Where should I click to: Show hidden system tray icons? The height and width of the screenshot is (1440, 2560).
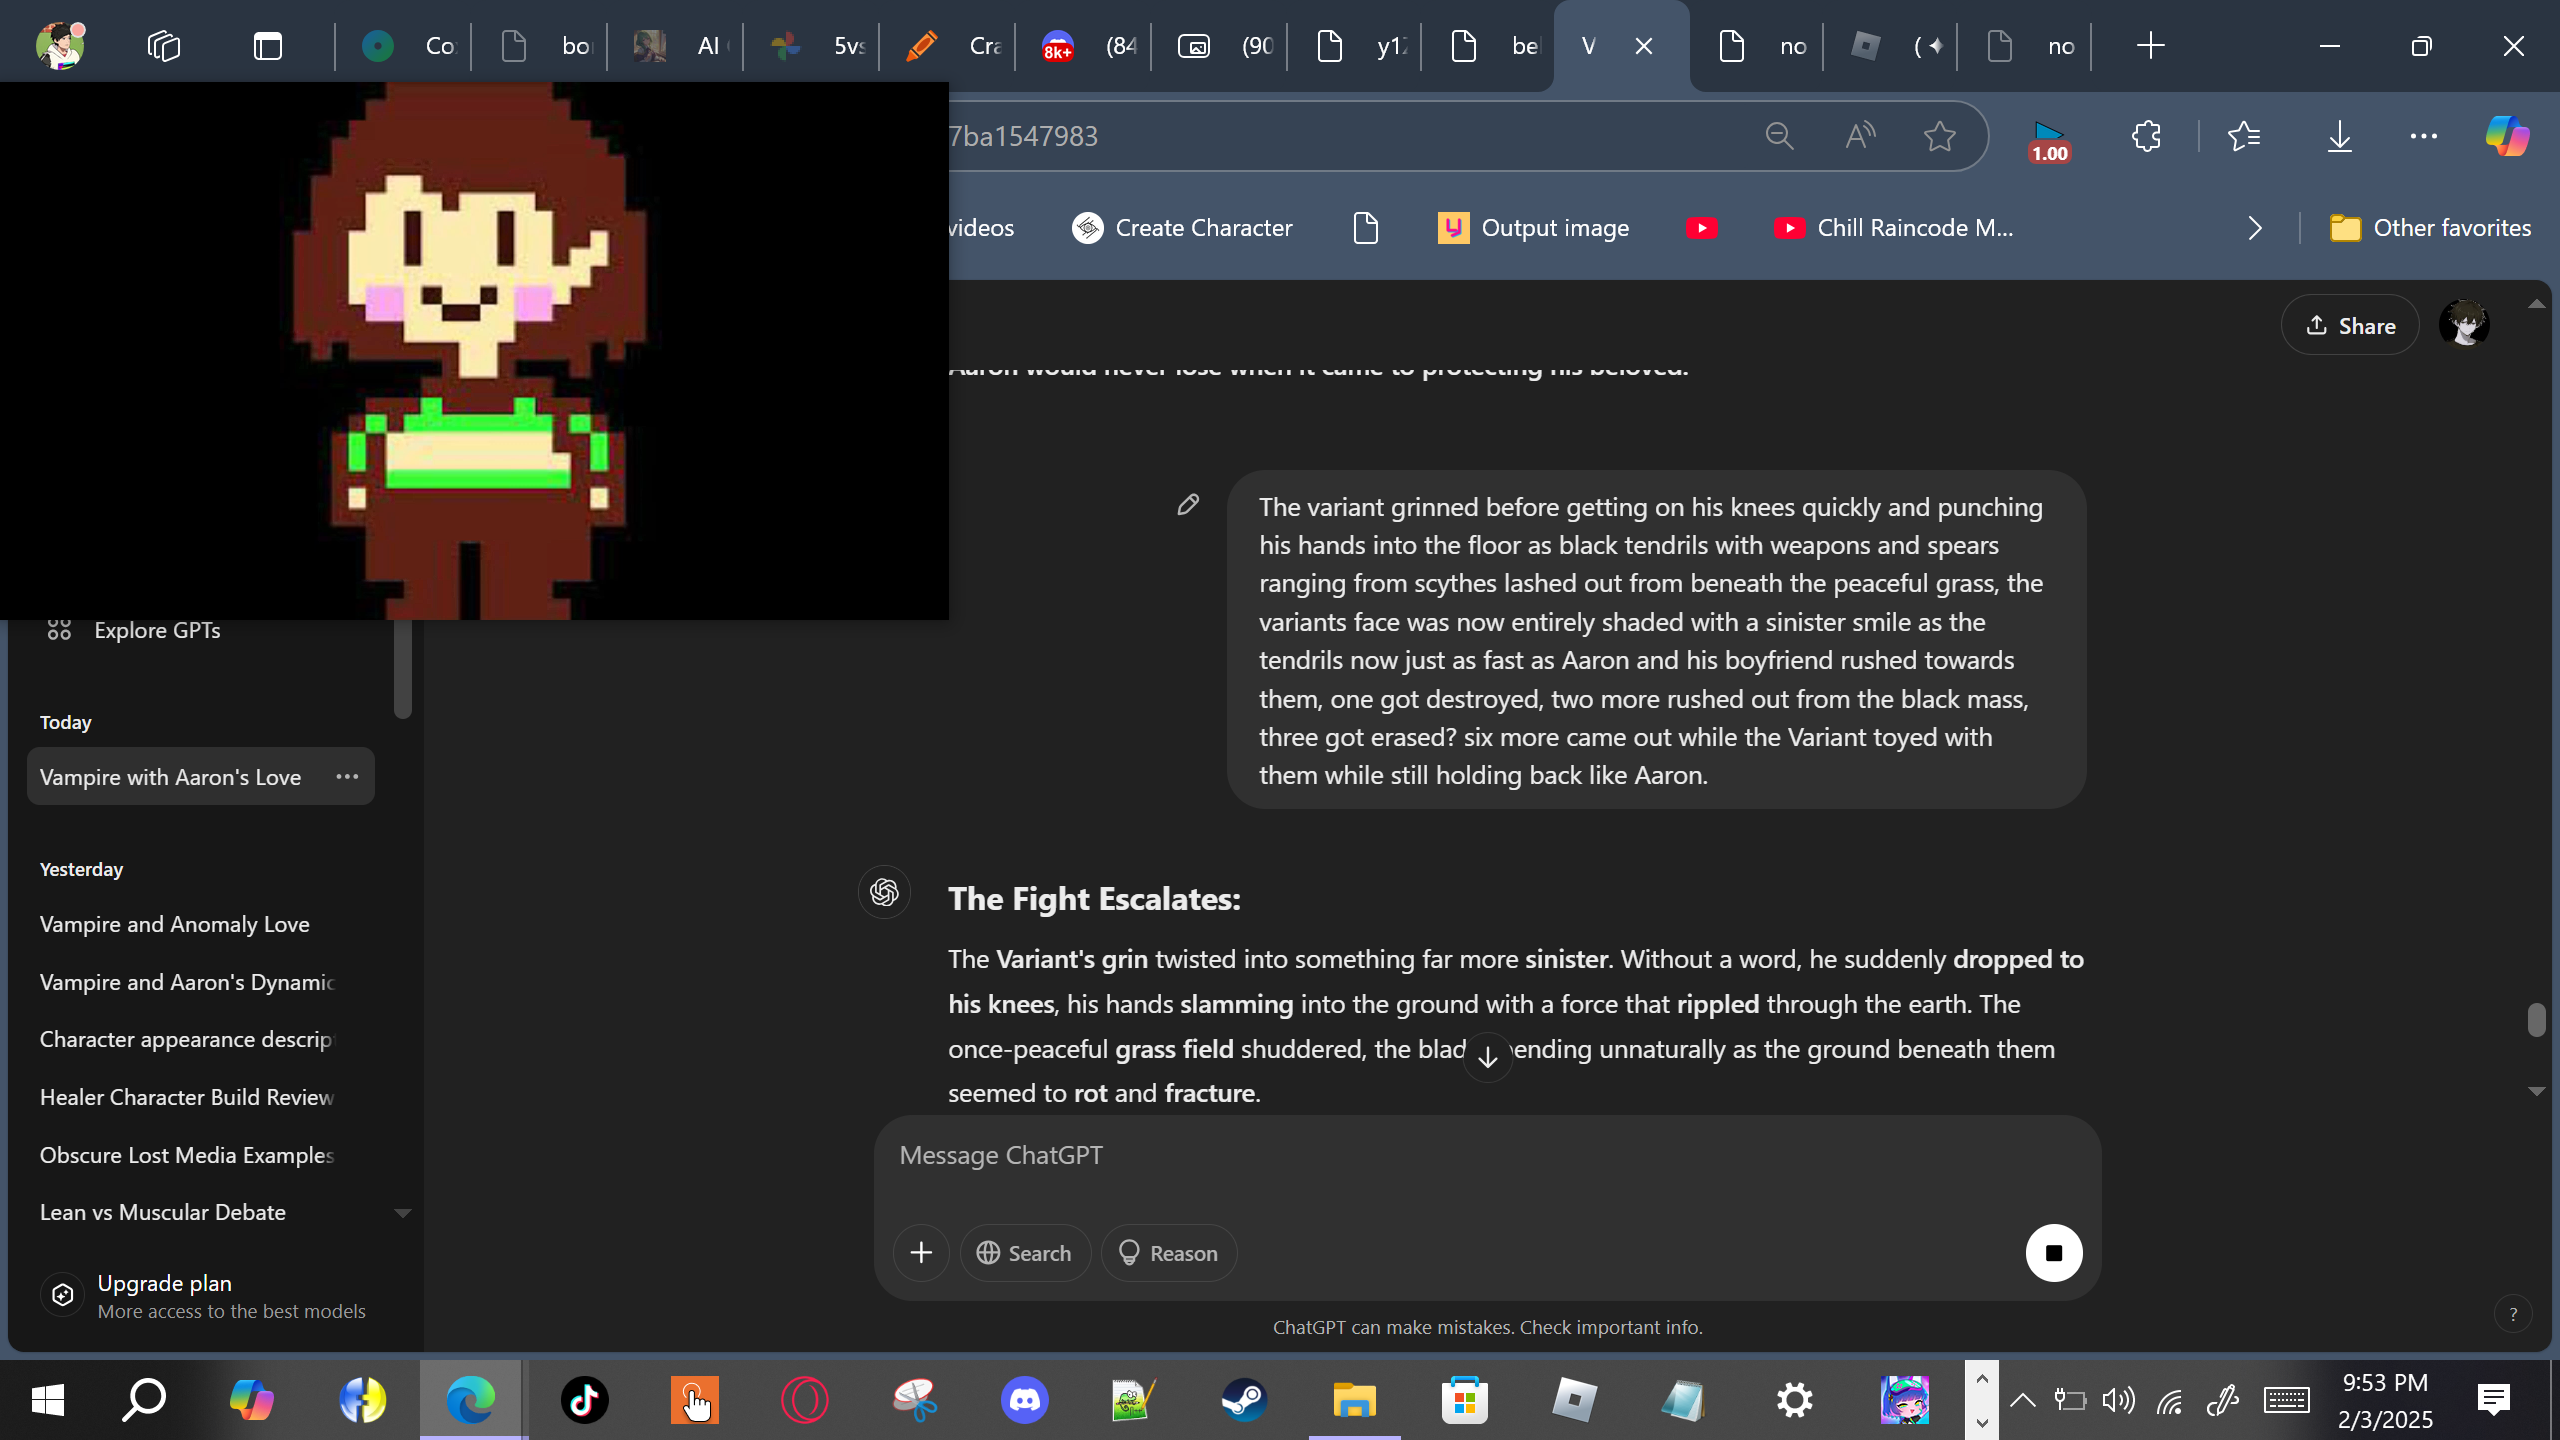(x=2022, y=1400)
